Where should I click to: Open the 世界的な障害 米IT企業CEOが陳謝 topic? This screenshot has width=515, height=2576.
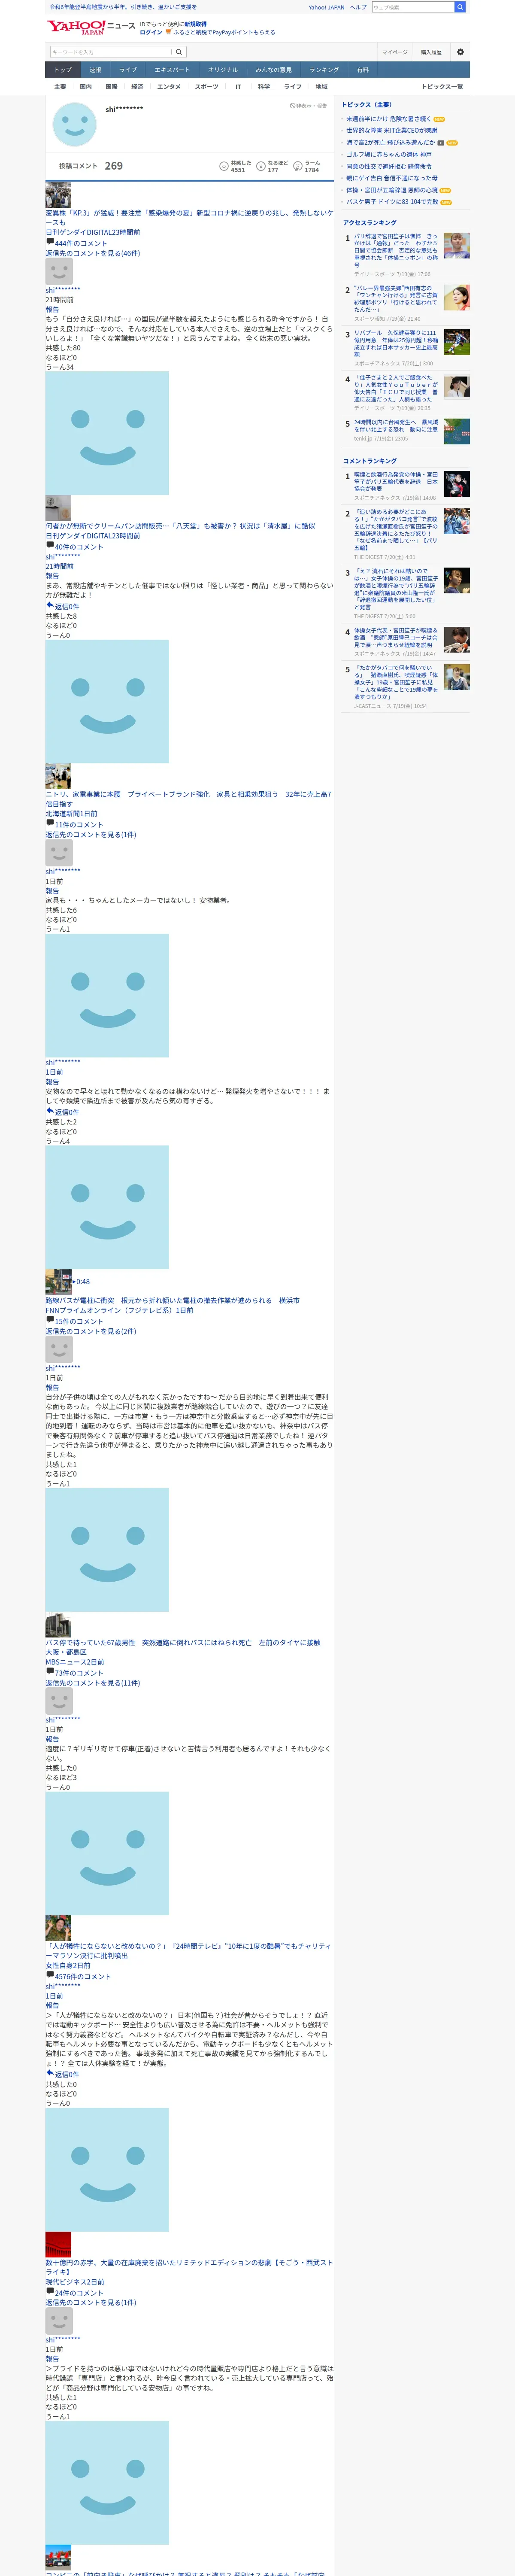(x=392, y=130)
